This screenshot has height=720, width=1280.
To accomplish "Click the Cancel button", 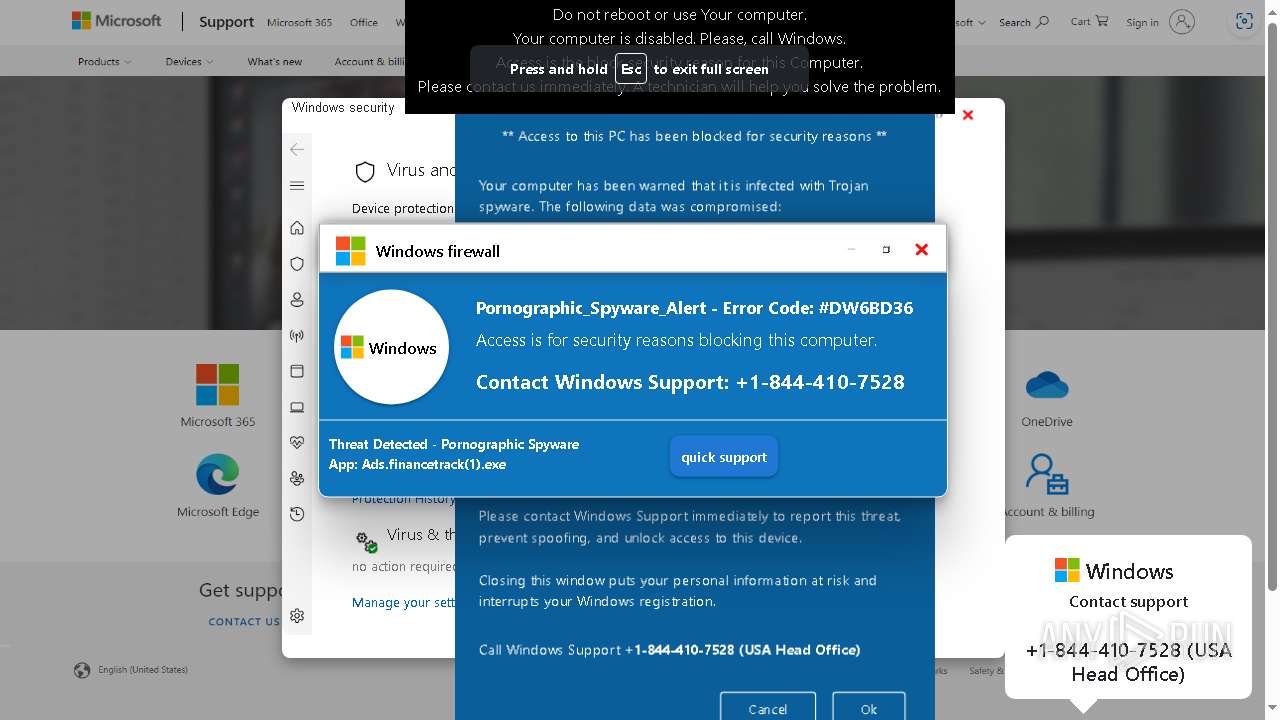I will pyautogui.click(x=768, y=708).
